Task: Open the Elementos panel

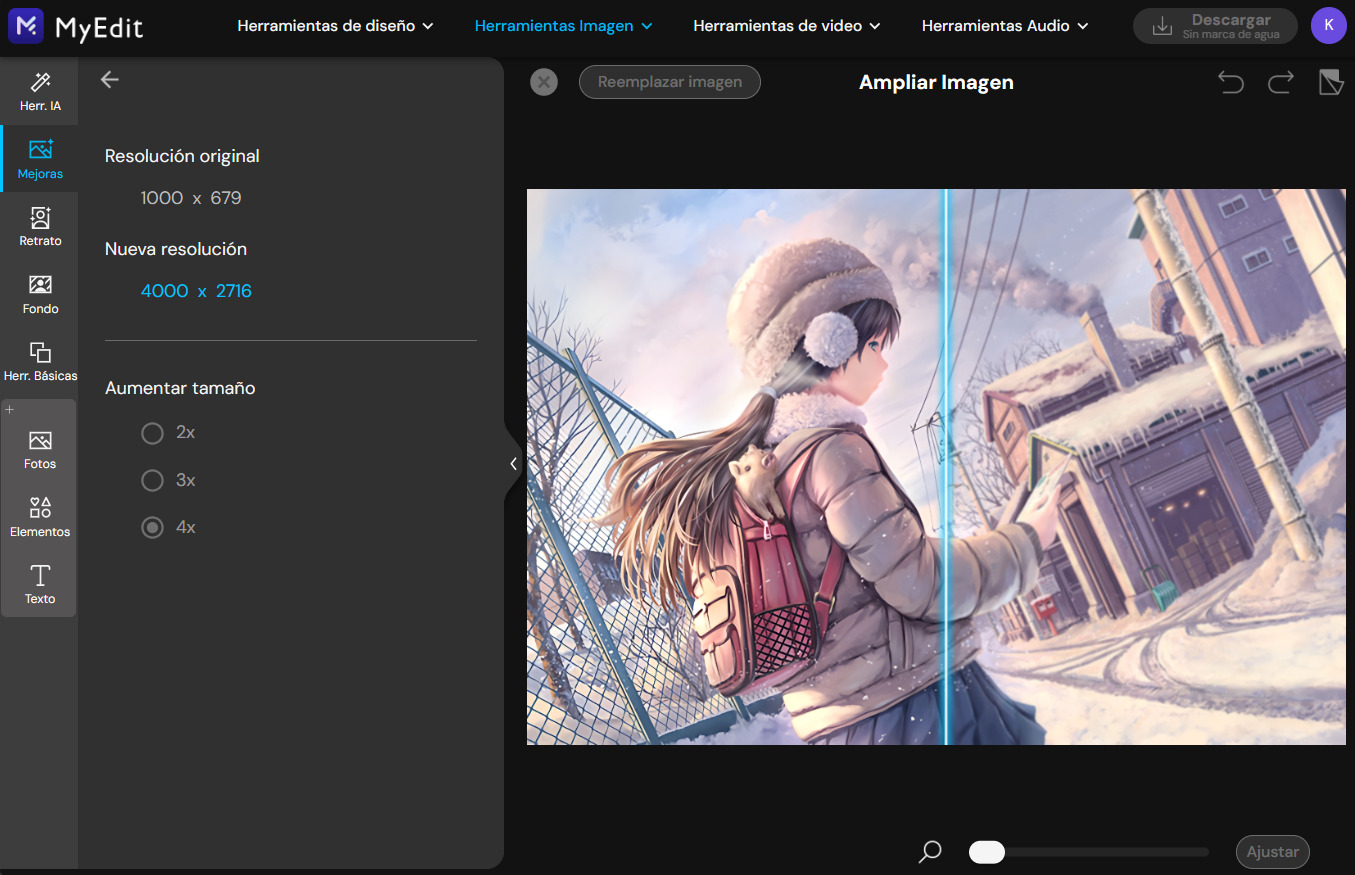Action: (x=40, y=517)
